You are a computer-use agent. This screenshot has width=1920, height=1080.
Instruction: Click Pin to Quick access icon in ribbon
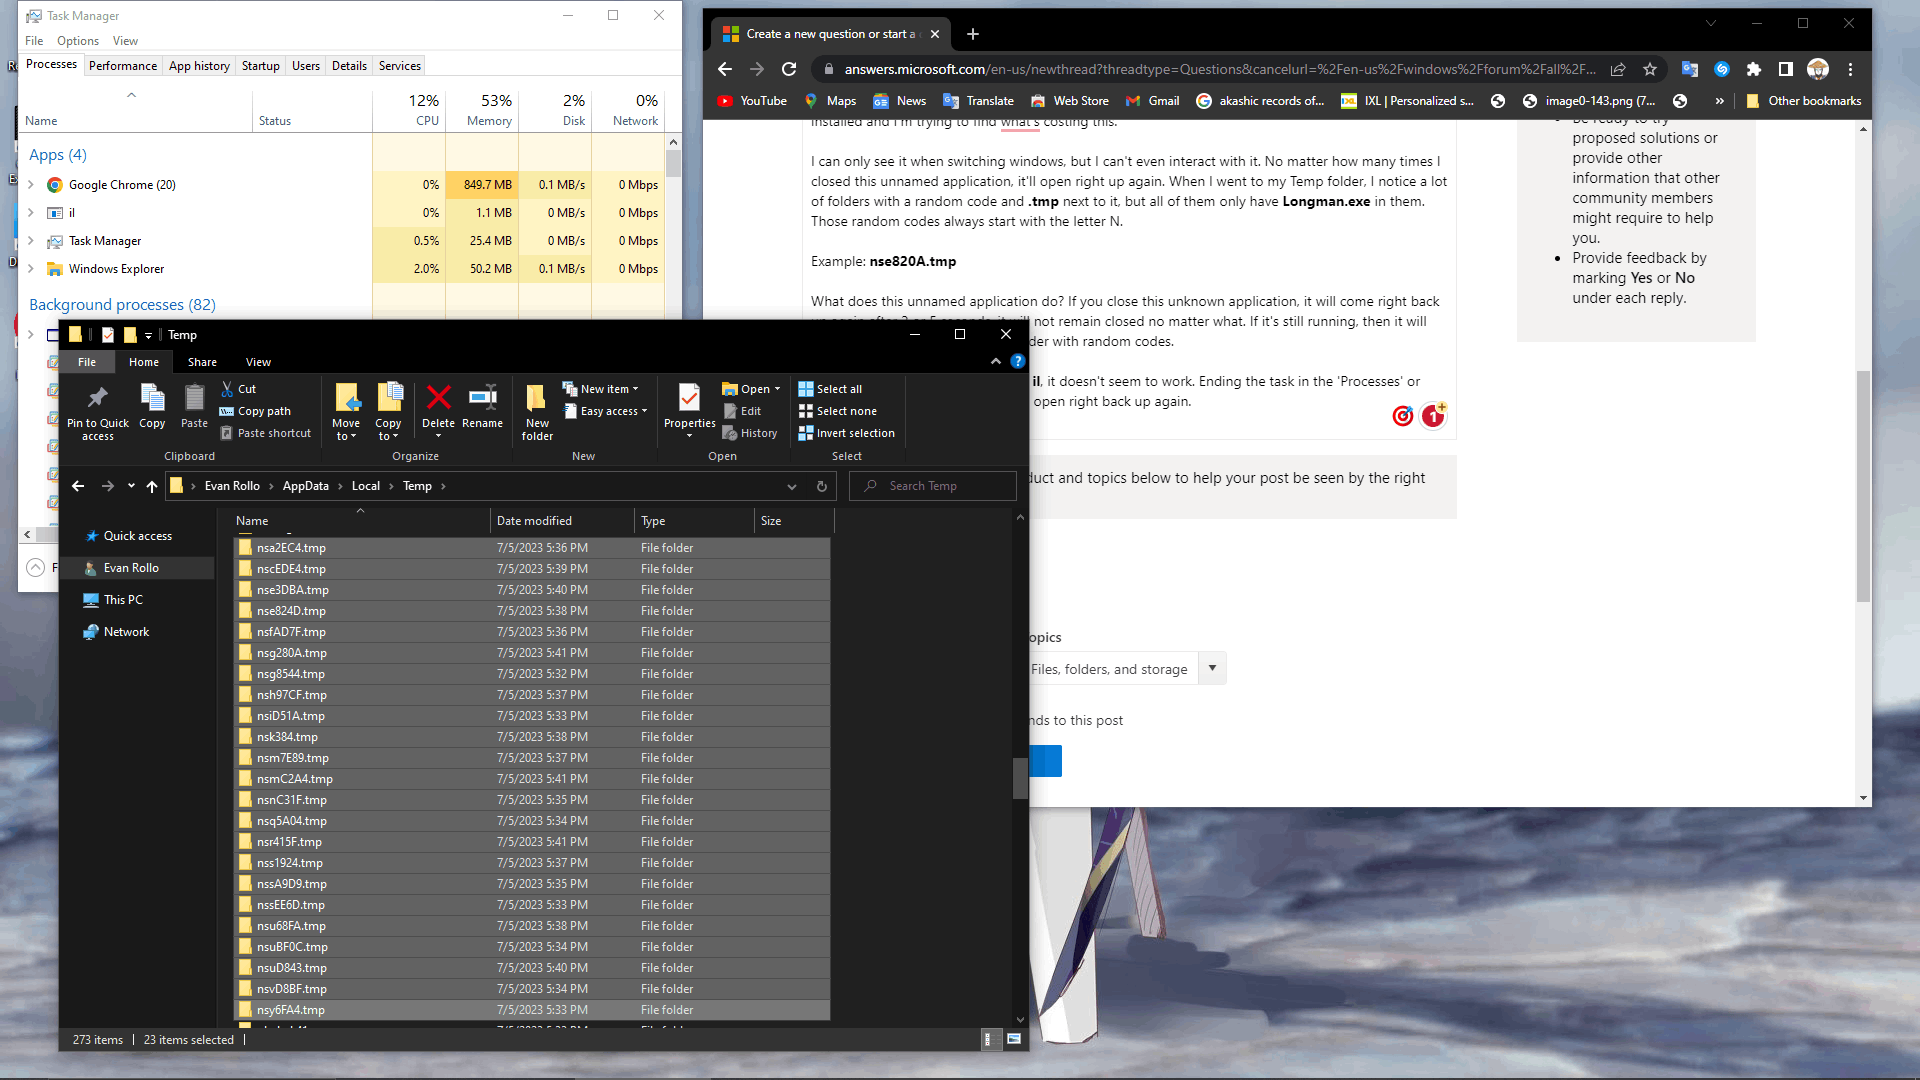click(97, 398)
